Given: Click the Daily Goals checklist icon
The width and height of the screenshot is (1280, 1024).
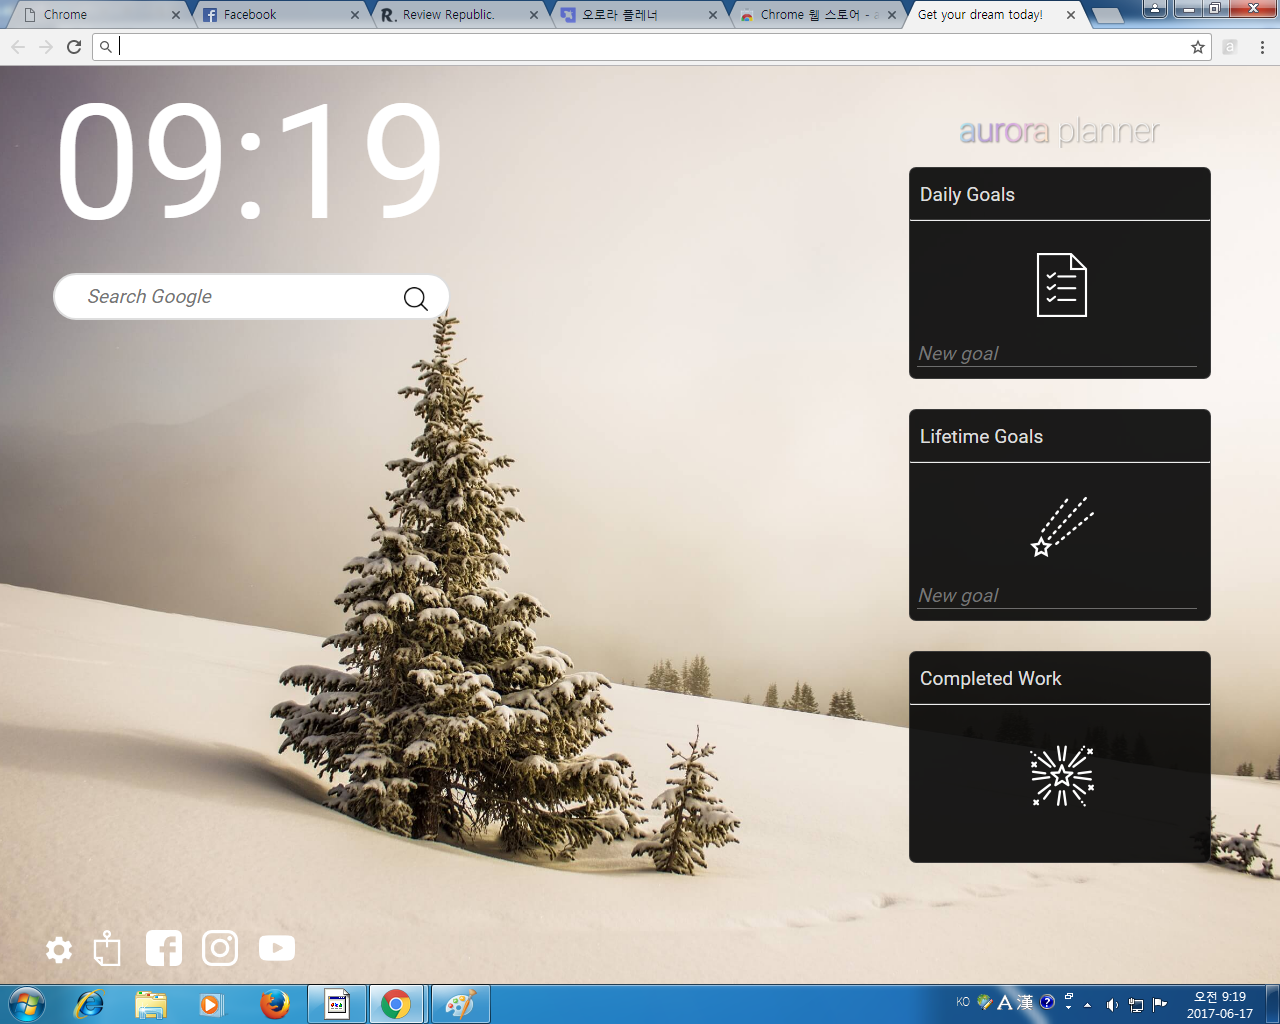Looking at the screenshot, I should point(1061,285).
